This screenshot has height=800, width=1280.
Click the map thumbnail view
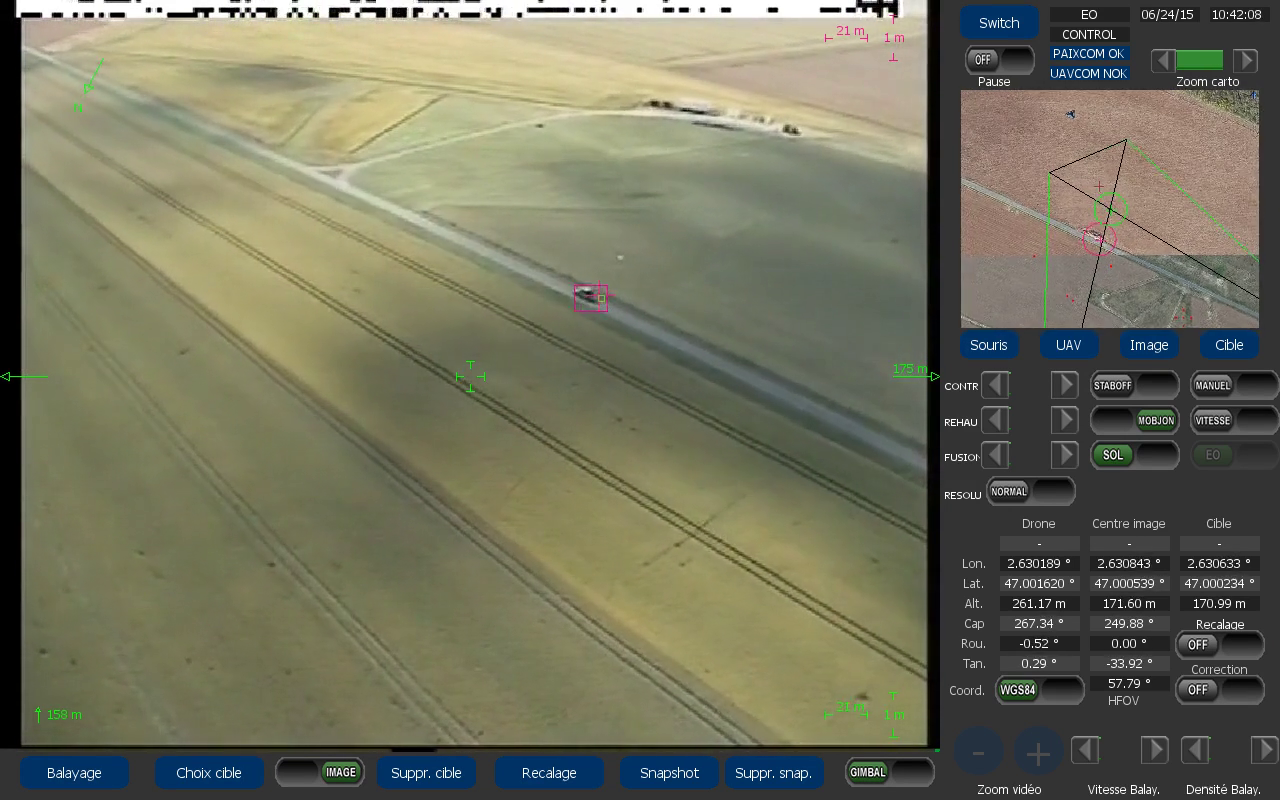[x=1110, y=209]
